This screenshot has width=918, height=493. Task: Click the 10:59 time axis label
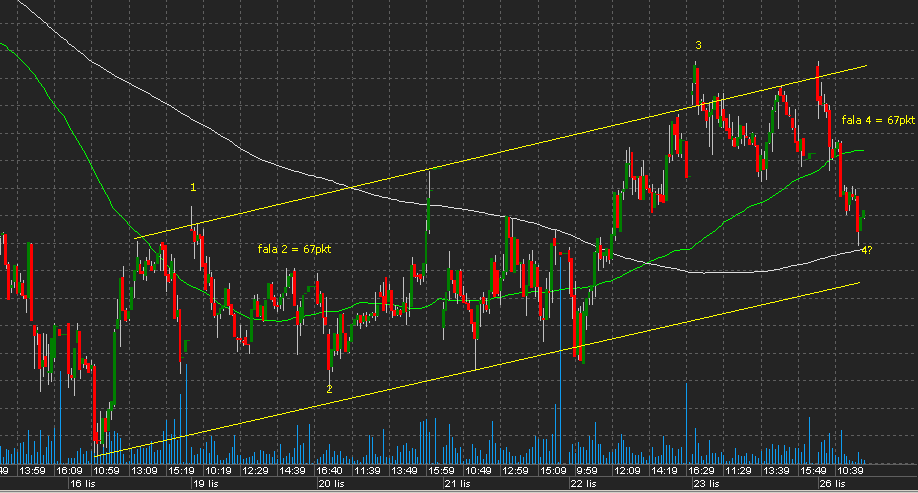[x=106, y=471]
